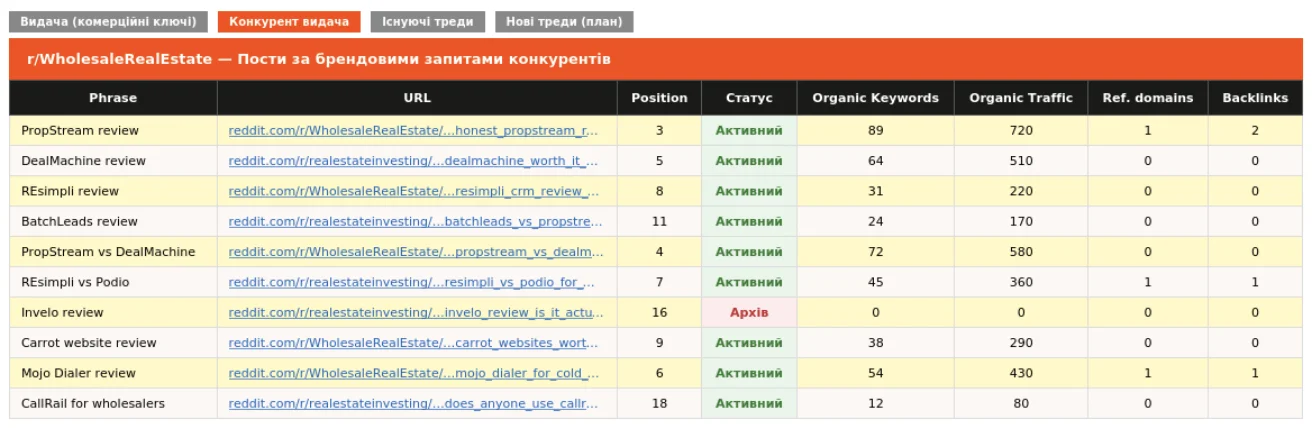Click the Phrase column header
Image resolution: width=1314 pixels, height=428 pixels.
113,98
